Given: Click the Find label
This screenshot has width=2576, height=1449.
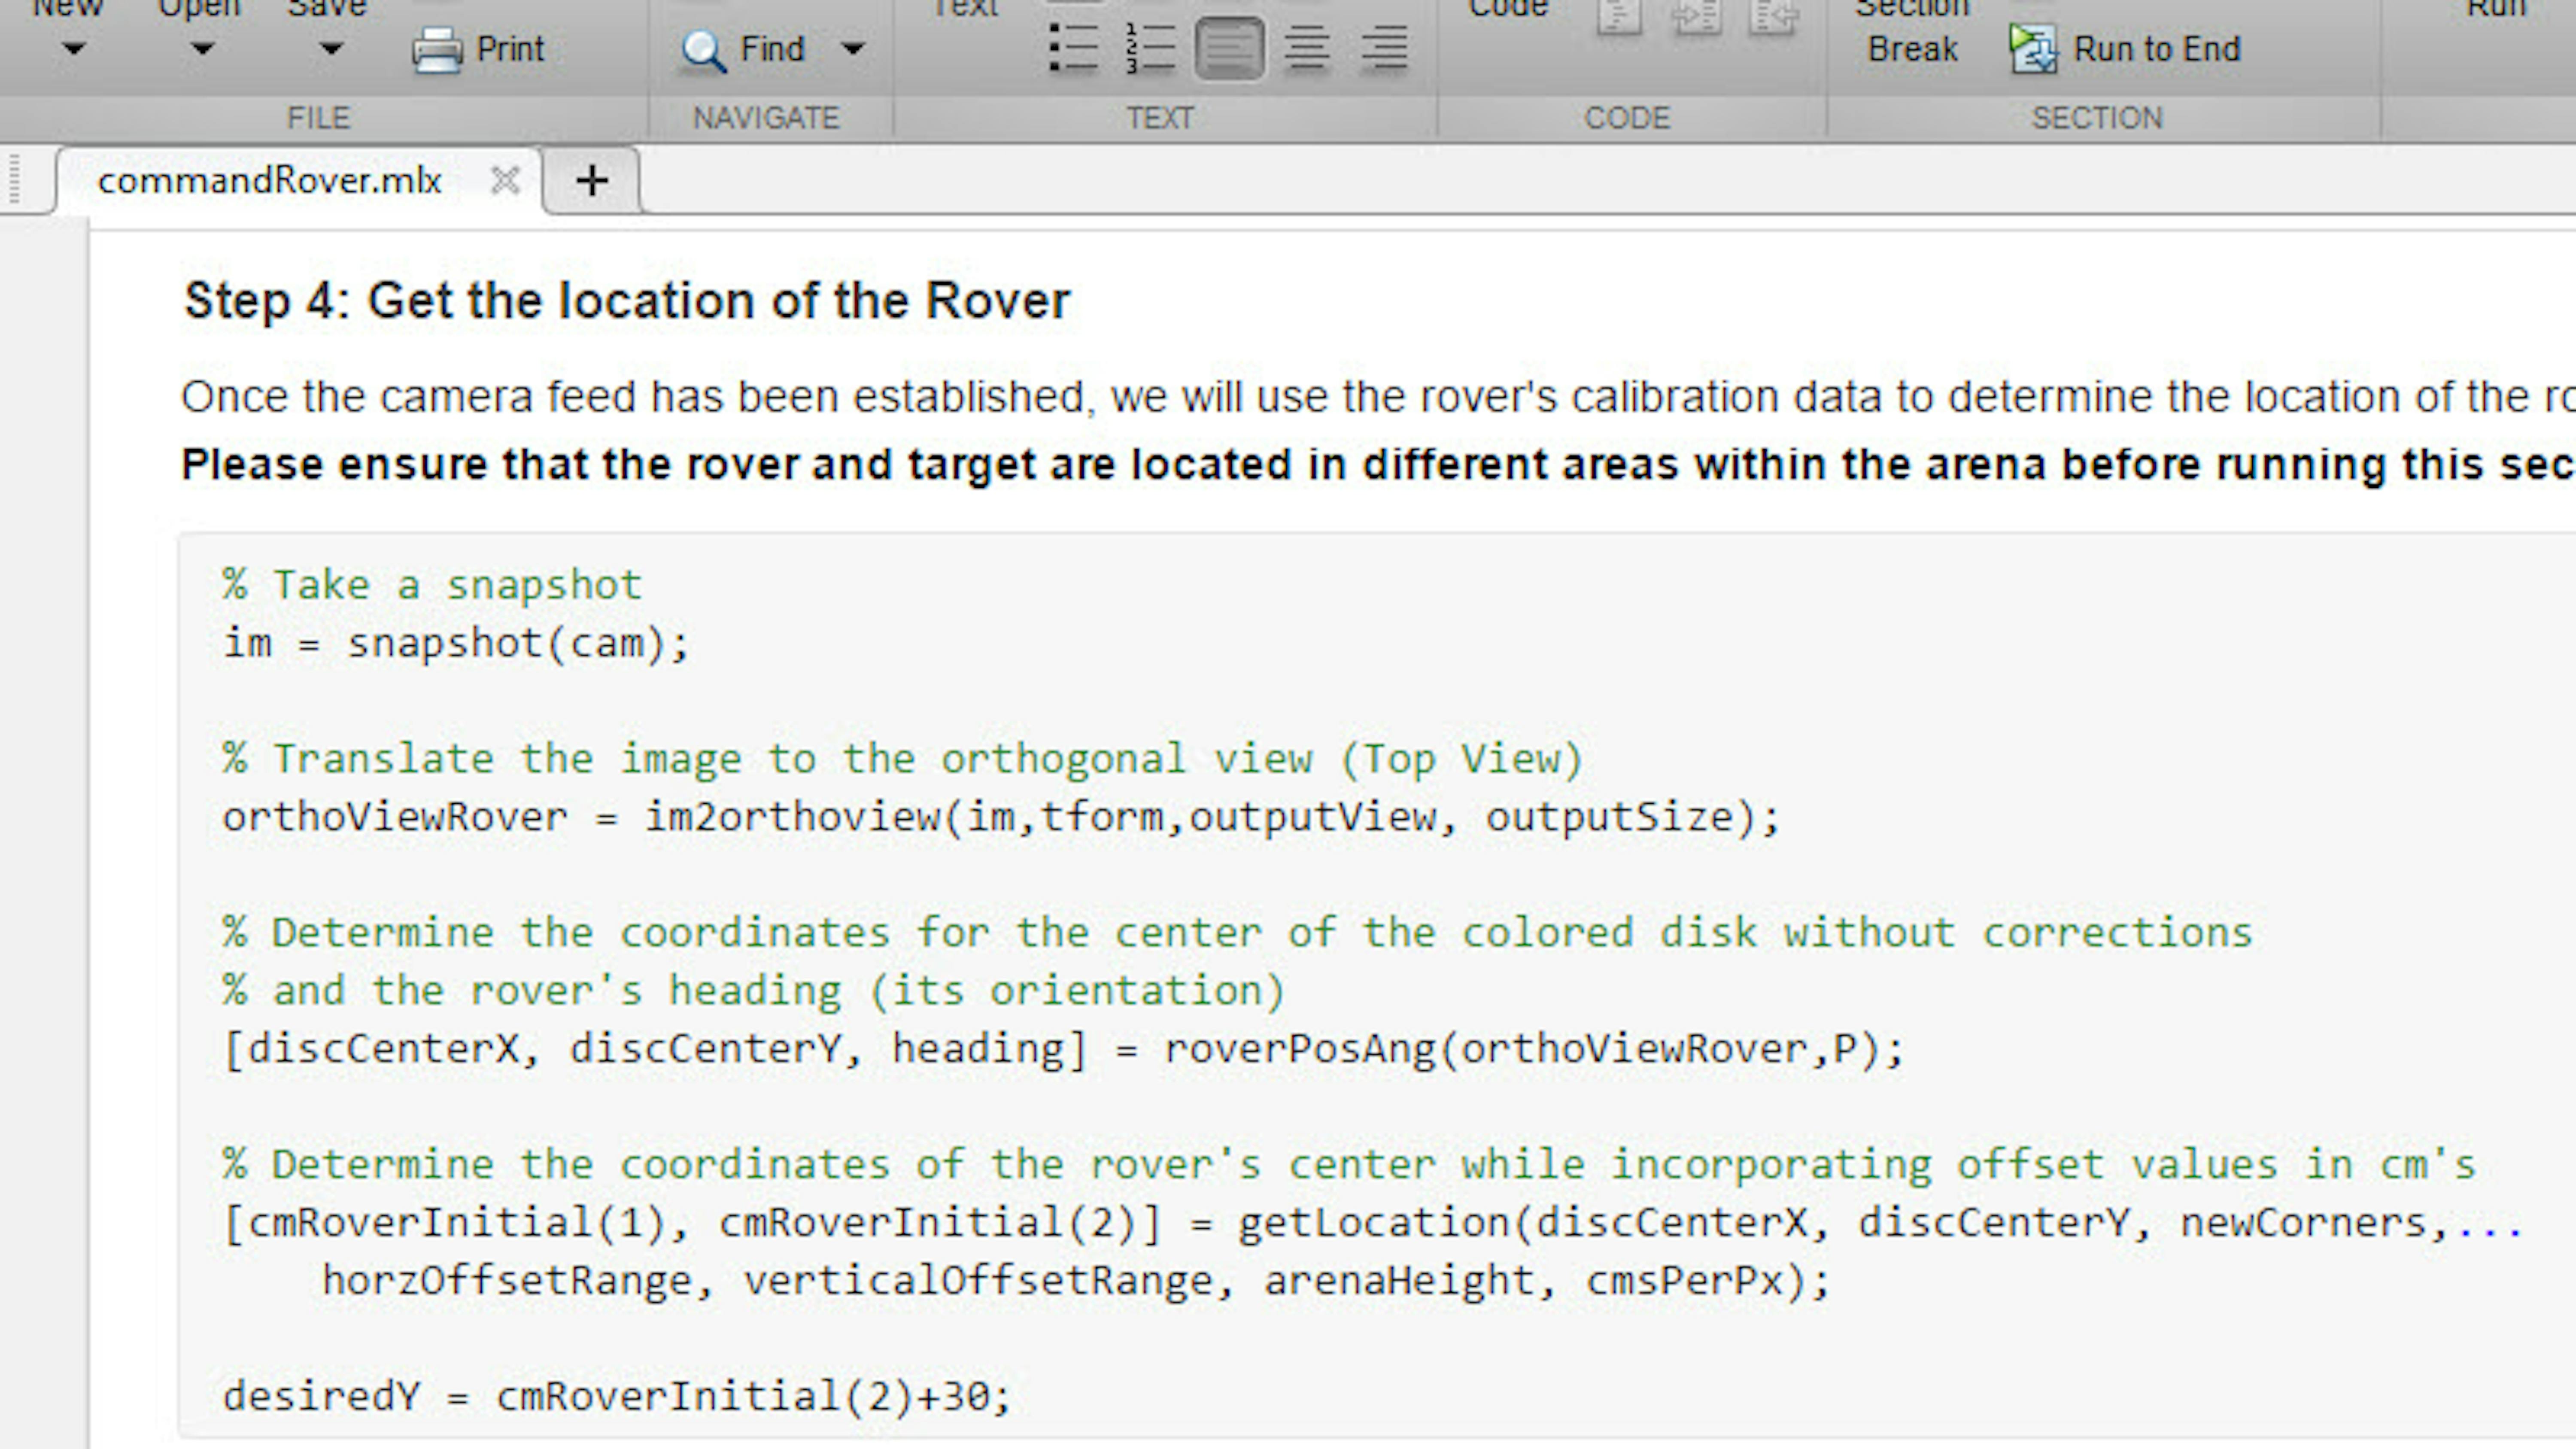Looking at the screenshot, I should tap(772, 49).
